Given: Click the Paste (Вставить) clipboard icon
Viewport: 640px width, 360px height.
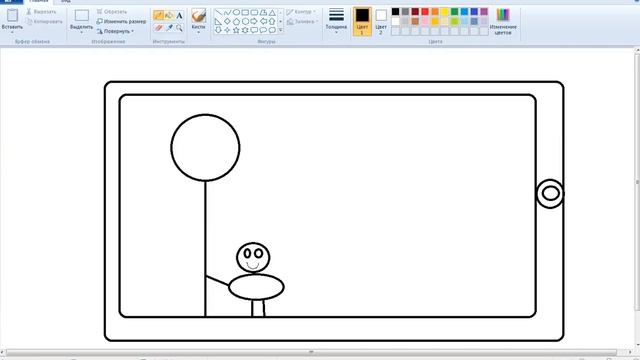Looking at the screenshot, I should pos(12,16).
